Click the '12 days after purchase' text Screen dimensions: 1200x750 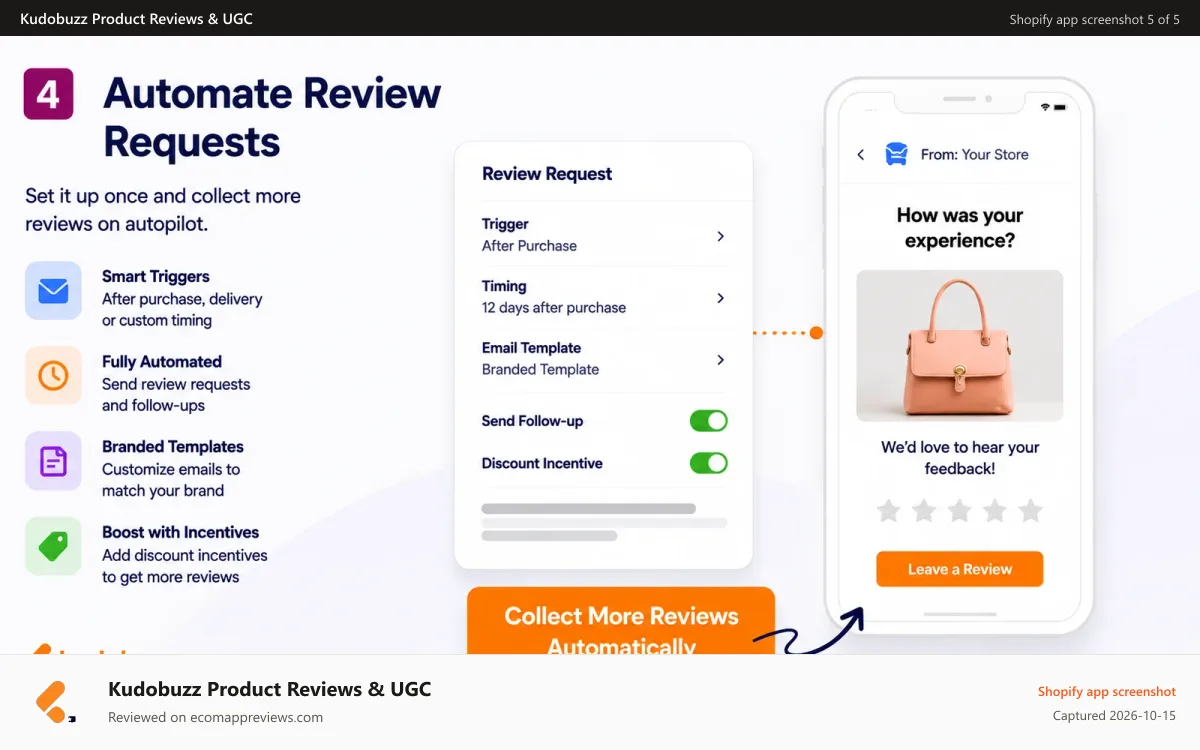point(554,308)
